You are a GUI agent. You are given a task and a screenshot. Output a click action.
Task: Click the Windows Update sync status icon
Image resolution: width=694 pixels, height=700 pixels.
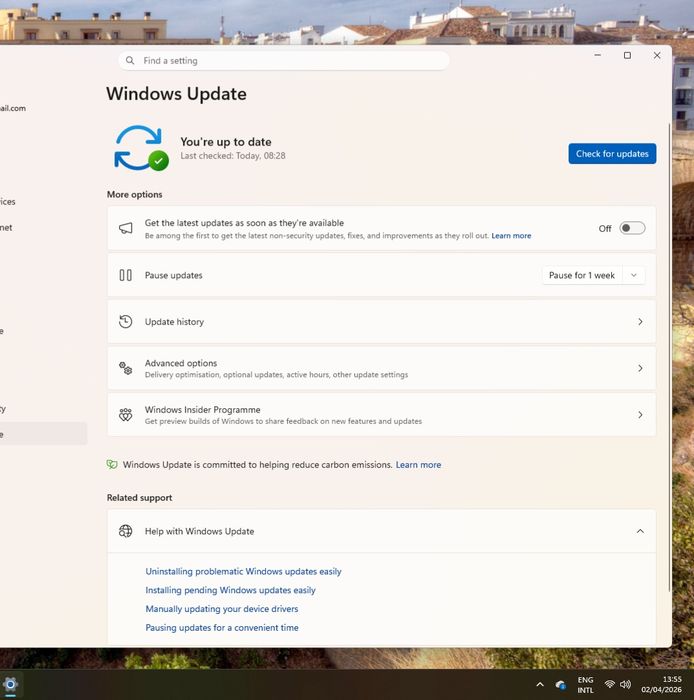(139, 148)
